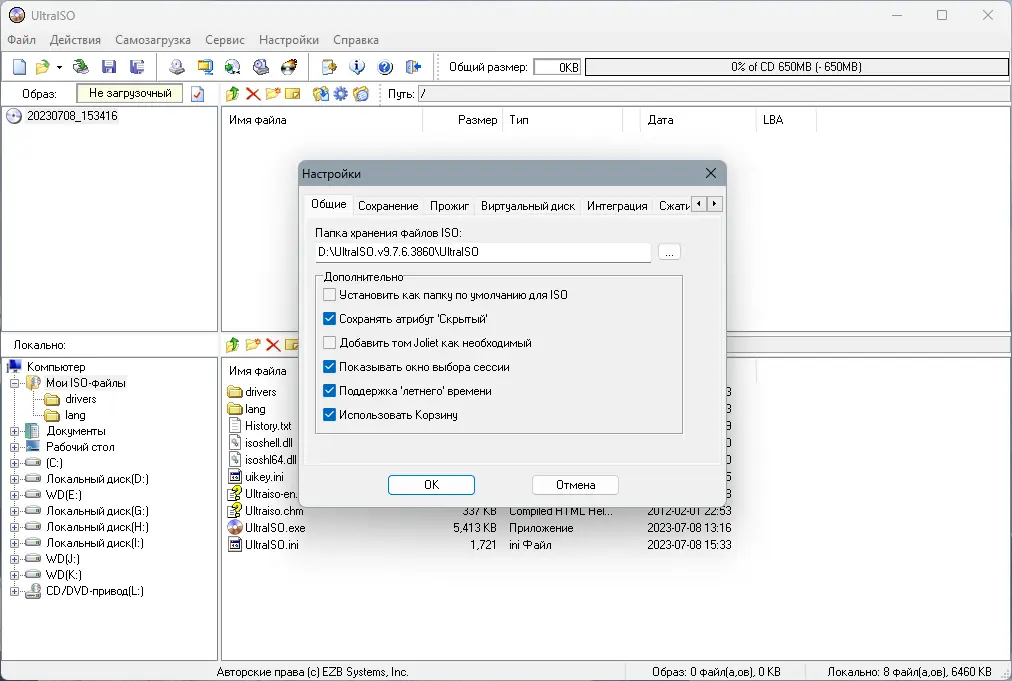1012x681 pixels.
Task: Click red Delete X in Local toolbar
Action: (x=273, y=345)
